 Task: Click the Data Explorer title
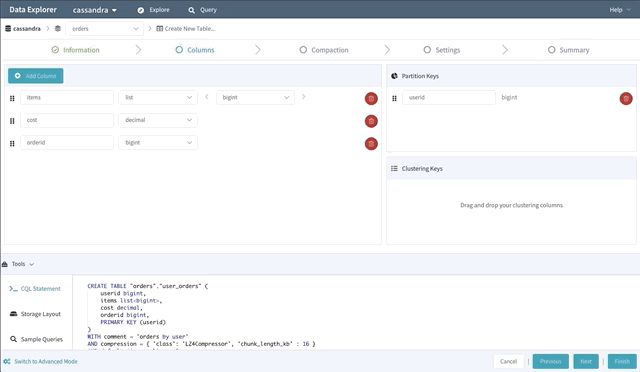(x=33, y=9)
